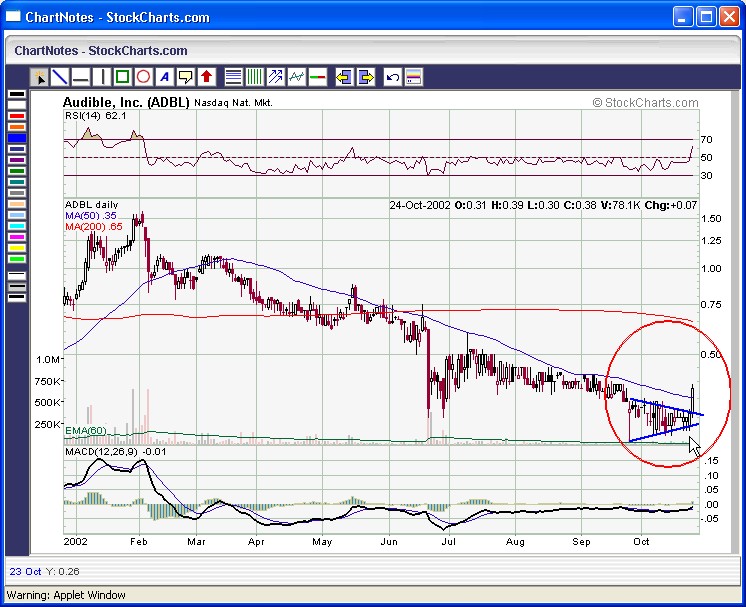Image resolution: width=746 pixels, height=607 pixels.
Task: Click the Chg:+0.07 value in quote line
Action: tap(671, 205)
